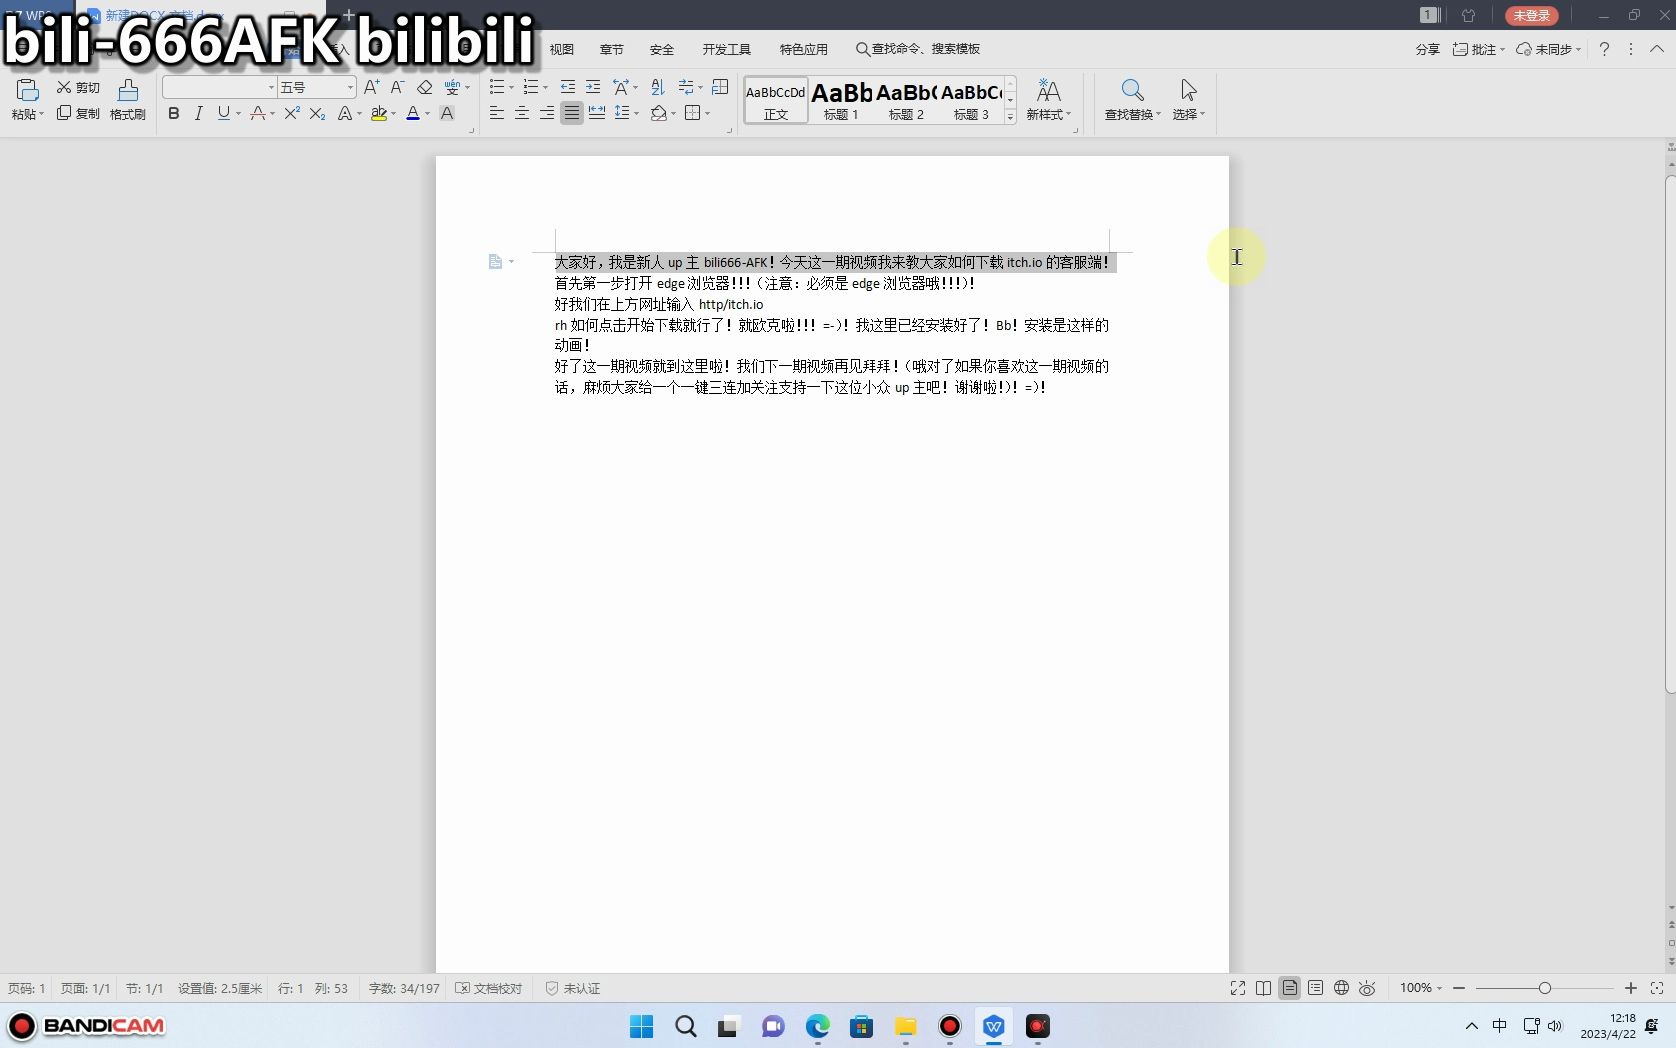The image size is (1676, 1048).
Task: Open the font name combo box
Action: coord(219,88)
